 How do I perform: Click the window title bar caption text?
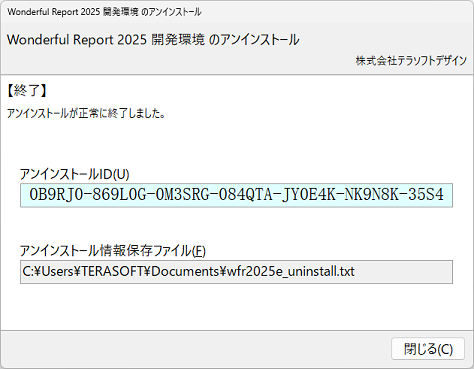click(x=104, y=12)
